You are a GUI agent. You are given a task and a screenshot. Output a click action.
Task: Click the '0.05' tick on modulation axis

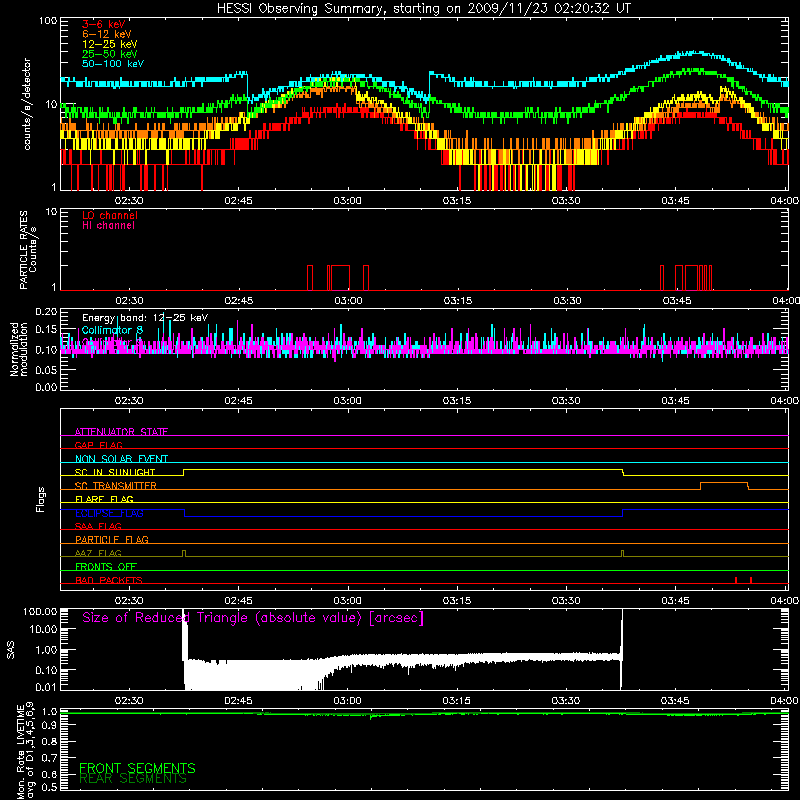click(x=46, y=370)
